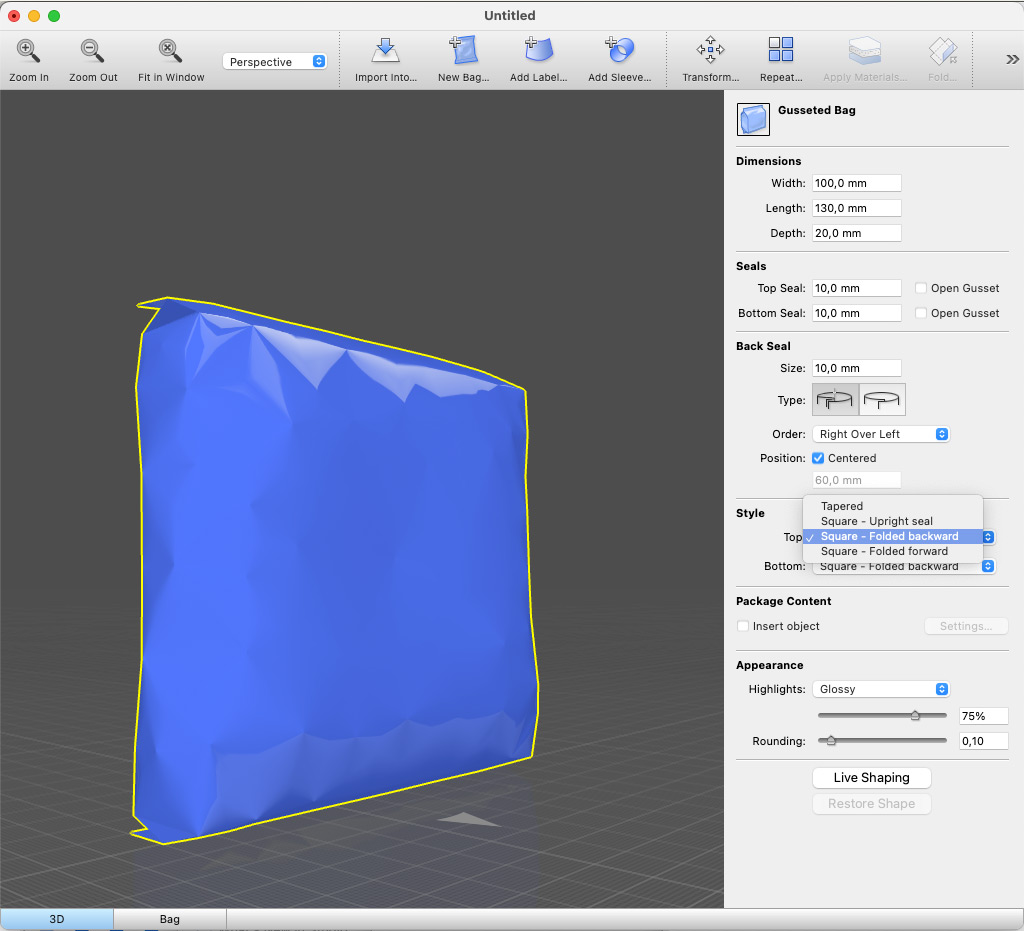The height and width of the screenshot is (931, 1024).
Task: Enable Open Gusset for Top Seal
Action: pyautogui.click(x=921, y=288)
